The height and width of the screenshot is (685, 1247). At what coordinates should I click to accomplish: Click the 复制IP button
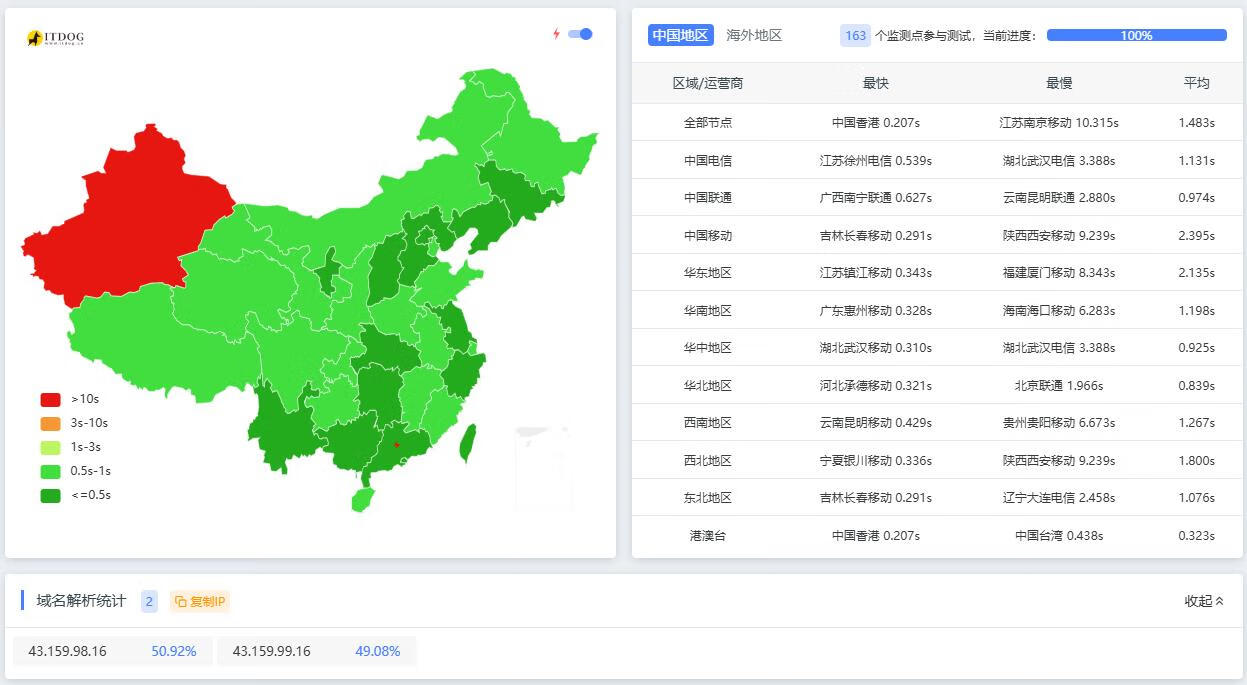coord(200,601)
